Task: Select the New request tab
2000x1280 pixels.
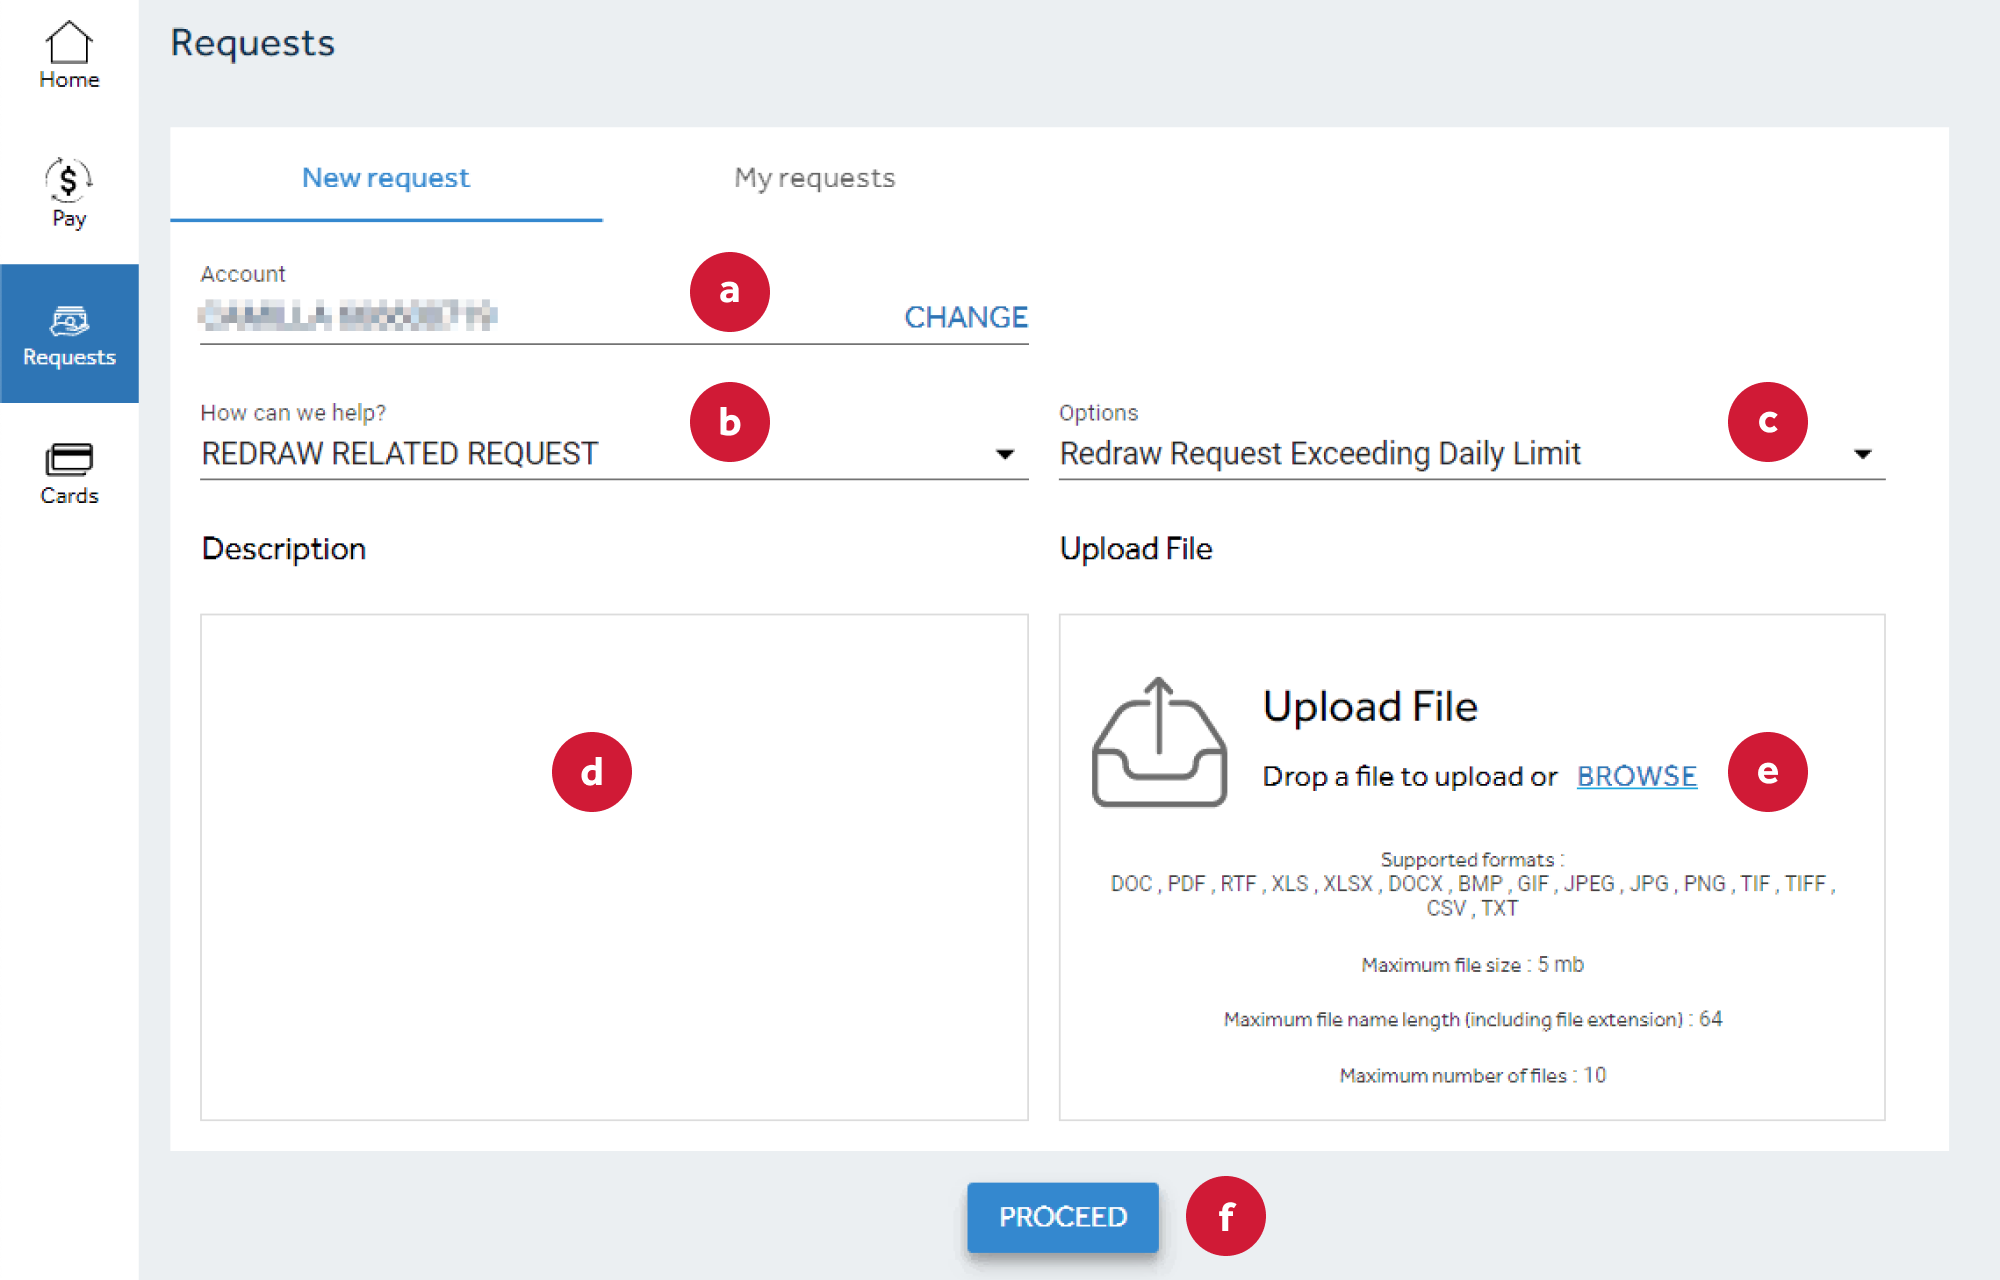Action: click(x=386, y=178)
